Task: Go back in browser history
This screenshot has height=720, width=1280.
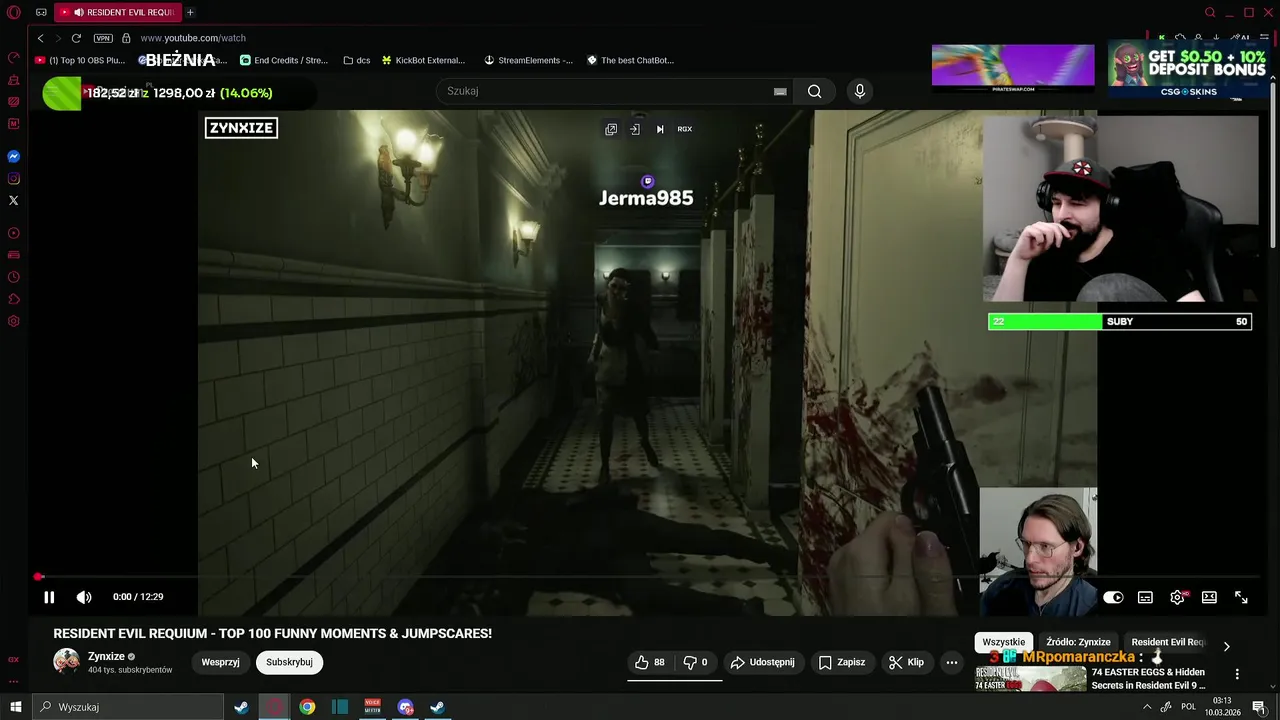Action: click(40, 38)
